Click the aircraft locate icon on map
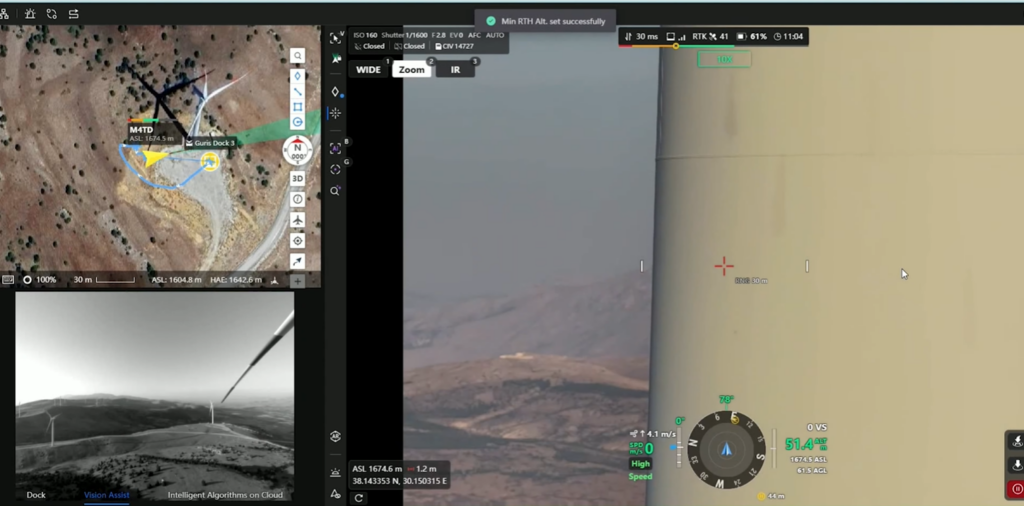This screenshot has height=506, width=1024. pyautogui.click(x=298, y=220)
